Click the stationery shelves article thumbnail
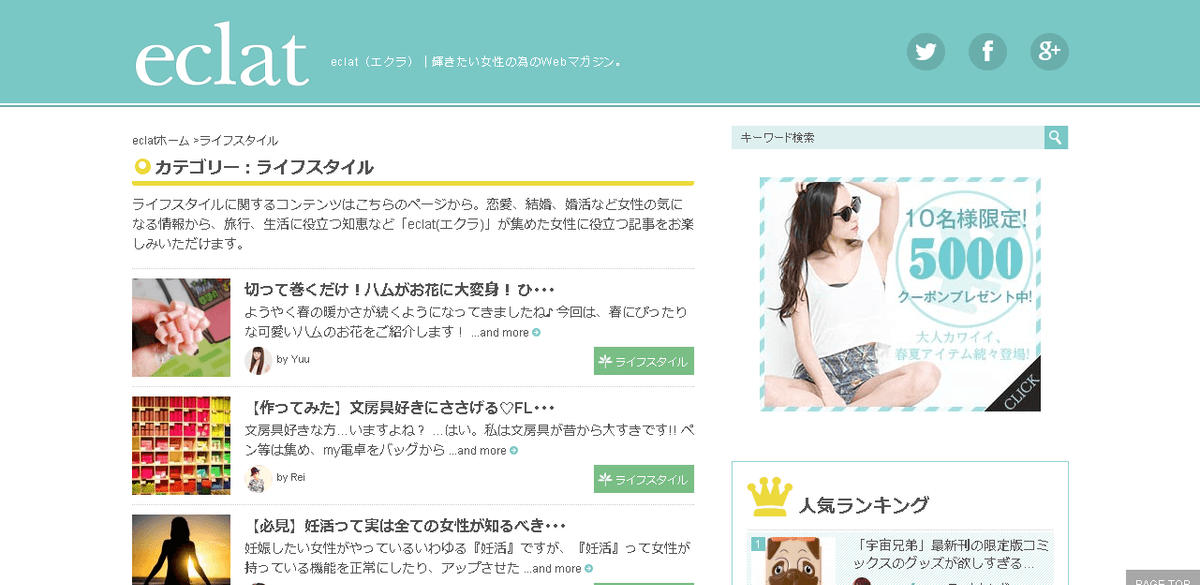 [x=181, y=446]
